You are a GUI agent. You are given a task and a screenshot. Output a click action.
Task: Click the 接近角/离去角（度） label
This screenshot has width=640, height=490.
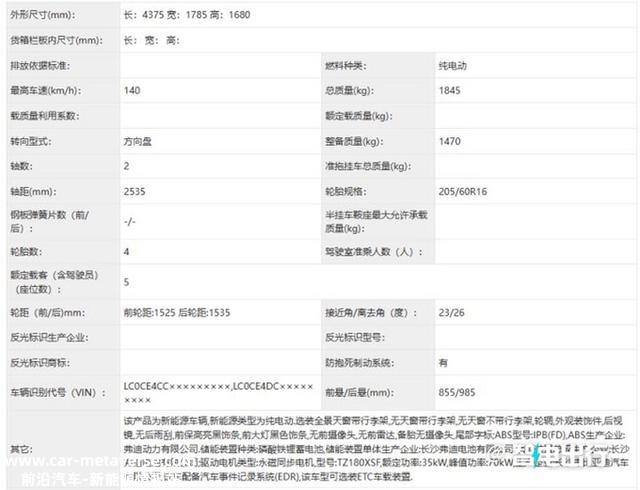coord(371,313)
